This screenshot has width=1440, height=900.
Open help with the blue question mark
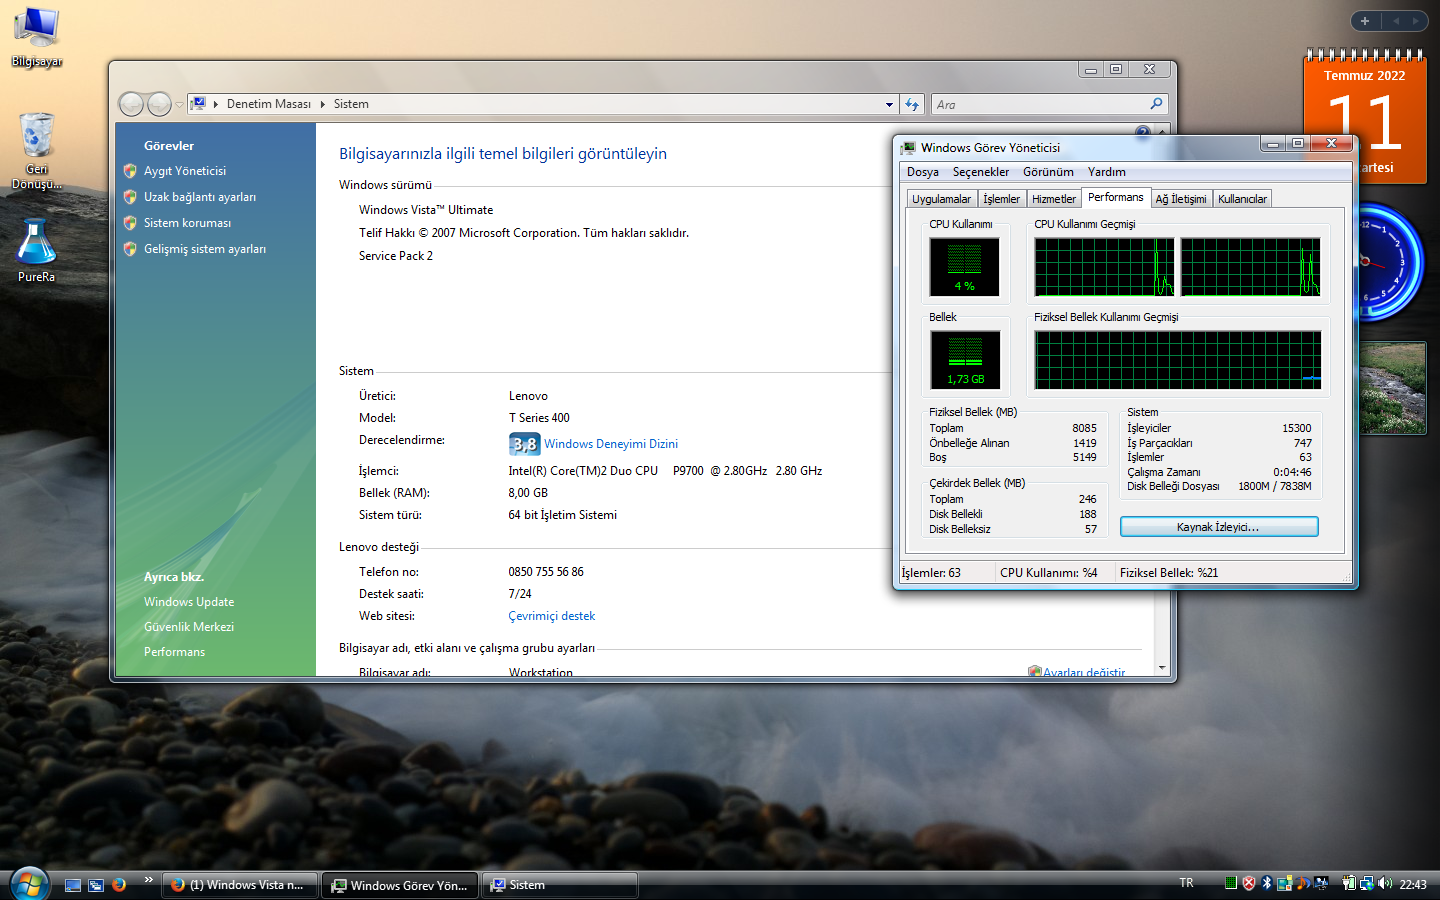tap(1143, 131)
